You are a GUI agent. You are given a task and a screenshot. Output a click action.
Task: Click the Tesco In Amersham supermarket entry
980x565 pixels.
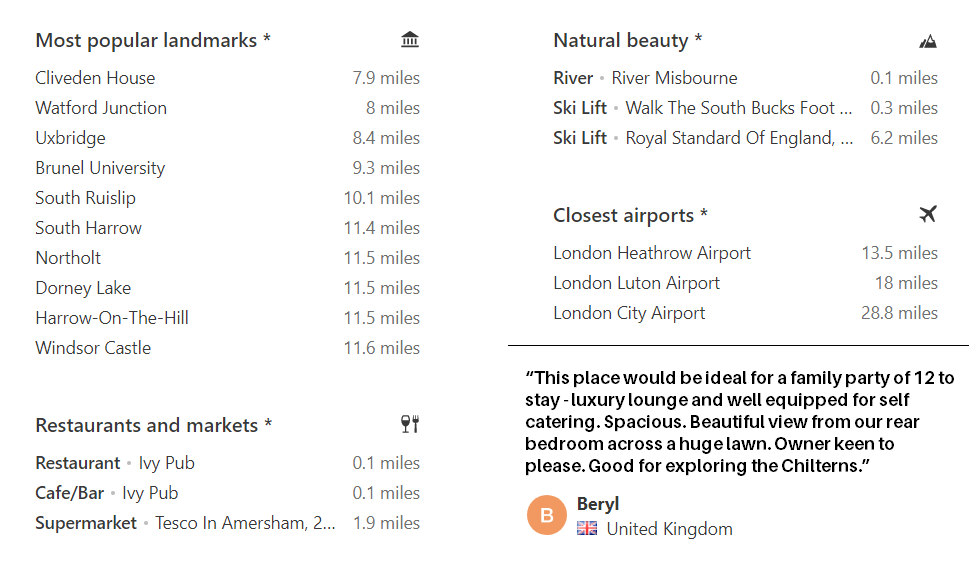tap(245, 523)
